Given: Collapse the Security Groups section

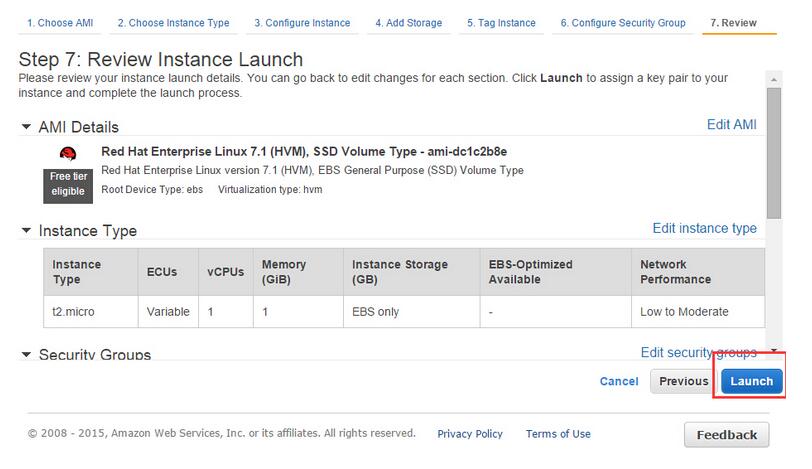Looking at the screenshot, I should coord(26,355).
